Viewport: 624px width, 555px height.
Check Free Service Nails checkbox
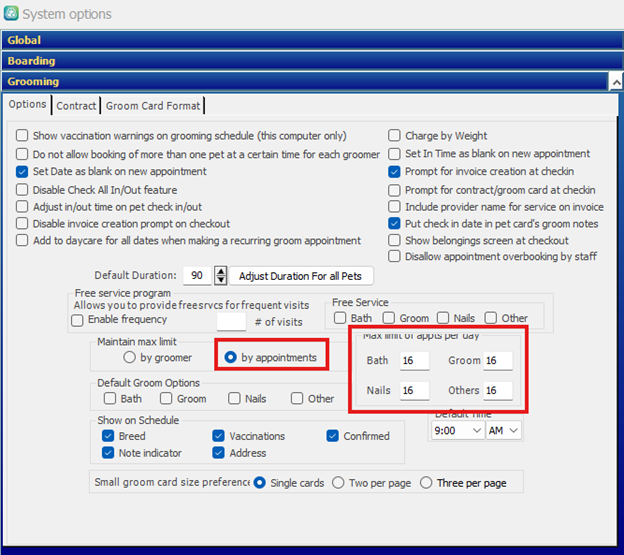click(443, 318)
